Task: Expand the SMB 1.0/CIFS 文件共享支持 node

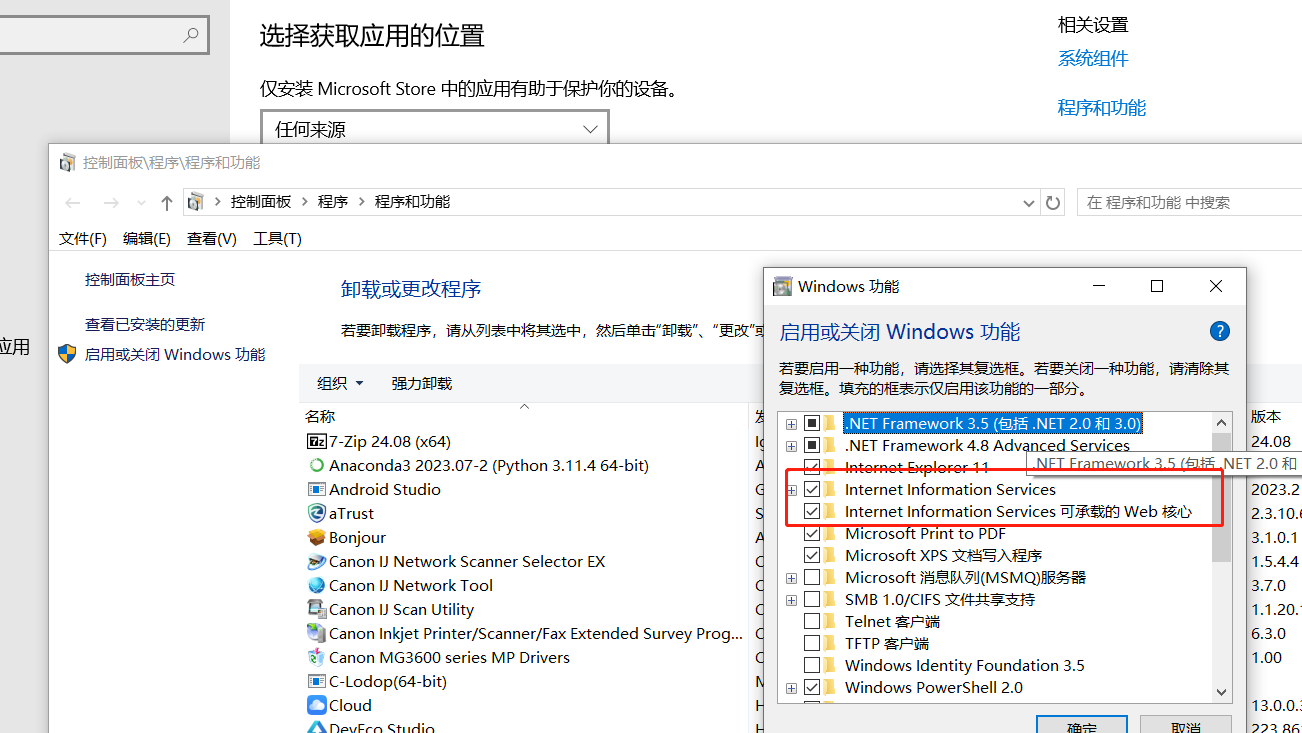Action: pyautogui.click(x=792, y=600)
